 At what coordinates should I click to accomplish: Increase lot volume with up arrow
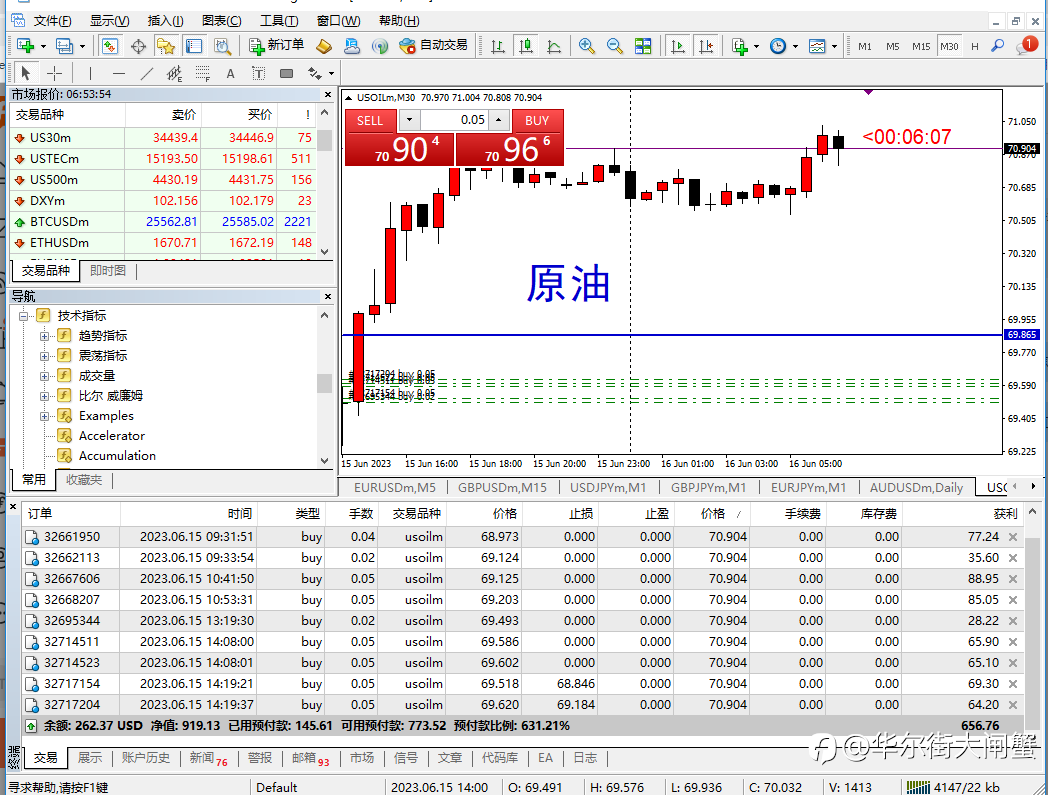[499, 120]
